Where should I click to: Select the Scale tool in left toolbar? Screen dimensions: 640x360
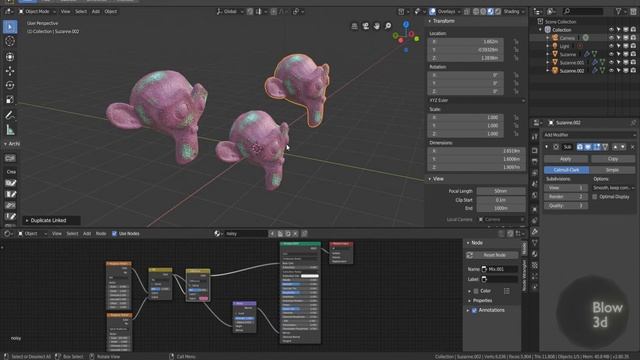tap(10, 100)
